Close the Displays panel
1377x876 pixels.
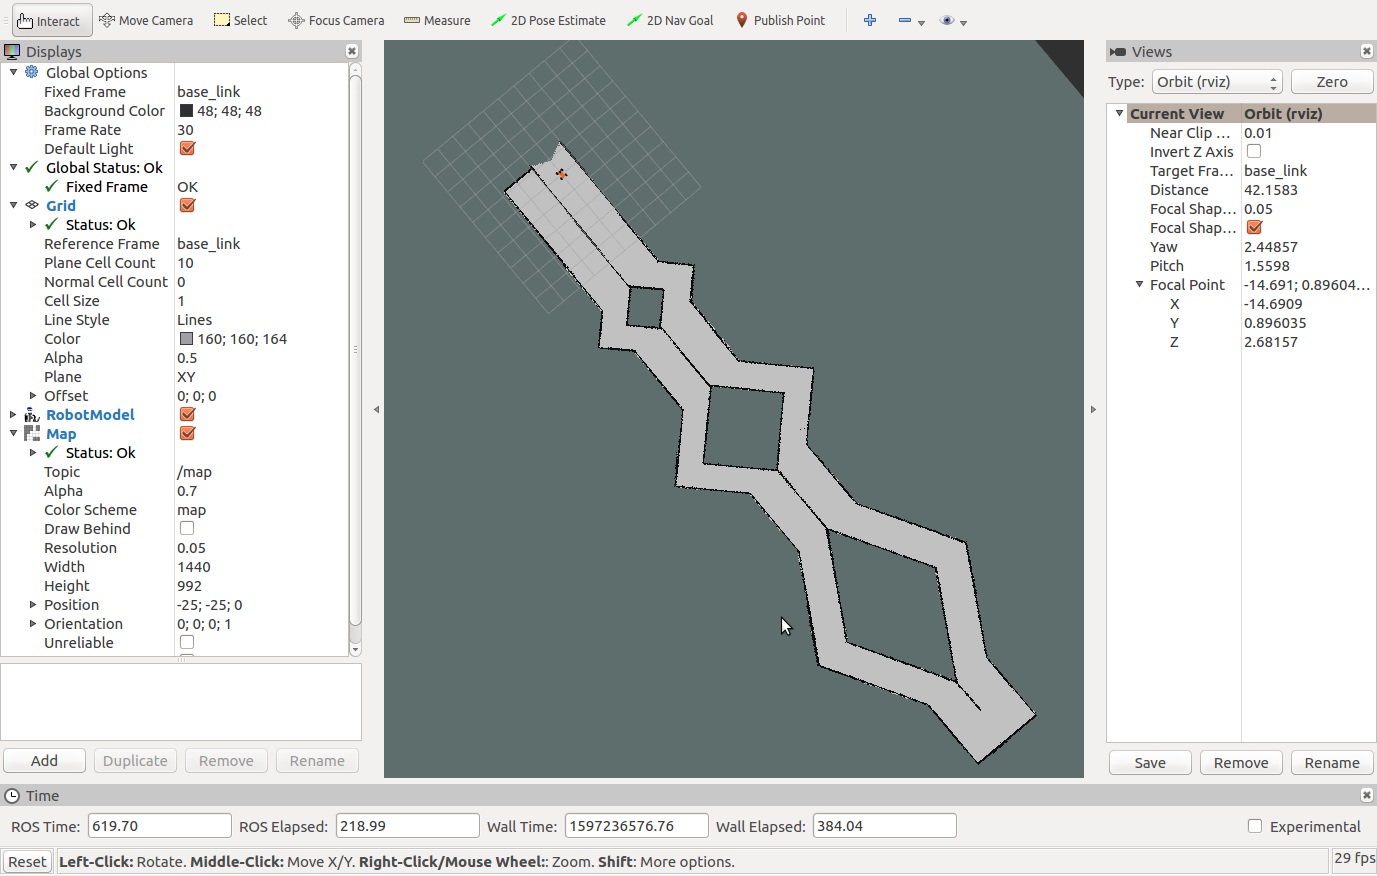tap(352, 51)
